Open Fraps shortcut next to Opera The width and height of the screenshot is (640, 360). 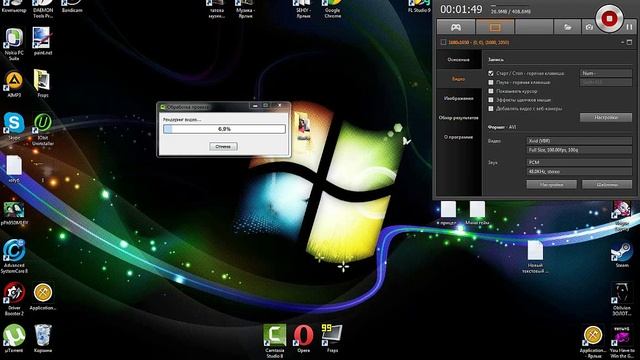point(332,338)
